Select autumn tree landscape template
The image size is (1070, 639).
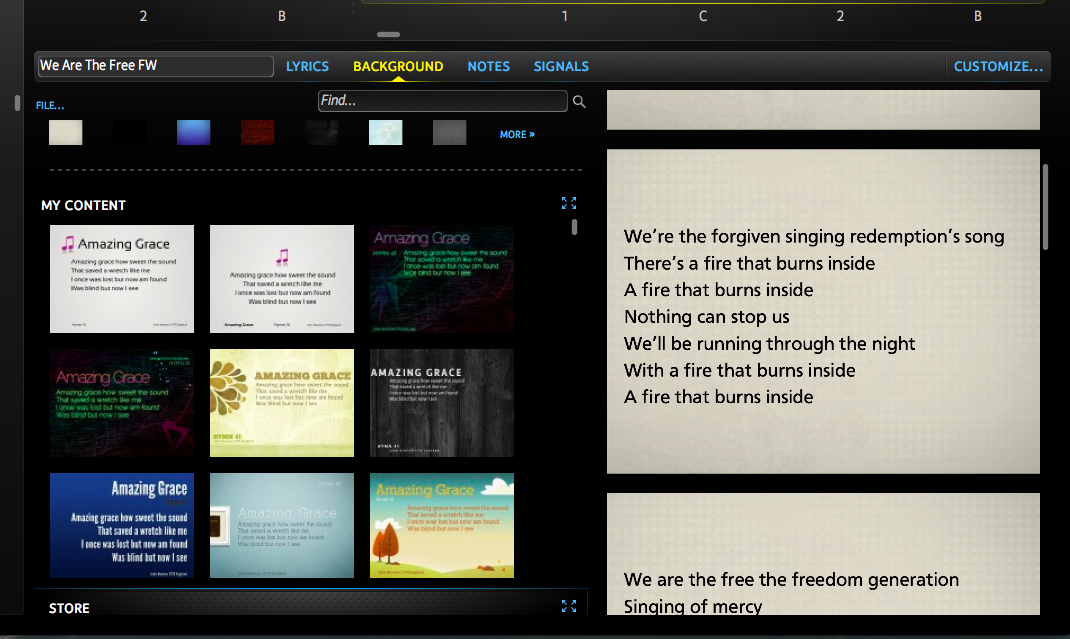click(x=442, y=526)
